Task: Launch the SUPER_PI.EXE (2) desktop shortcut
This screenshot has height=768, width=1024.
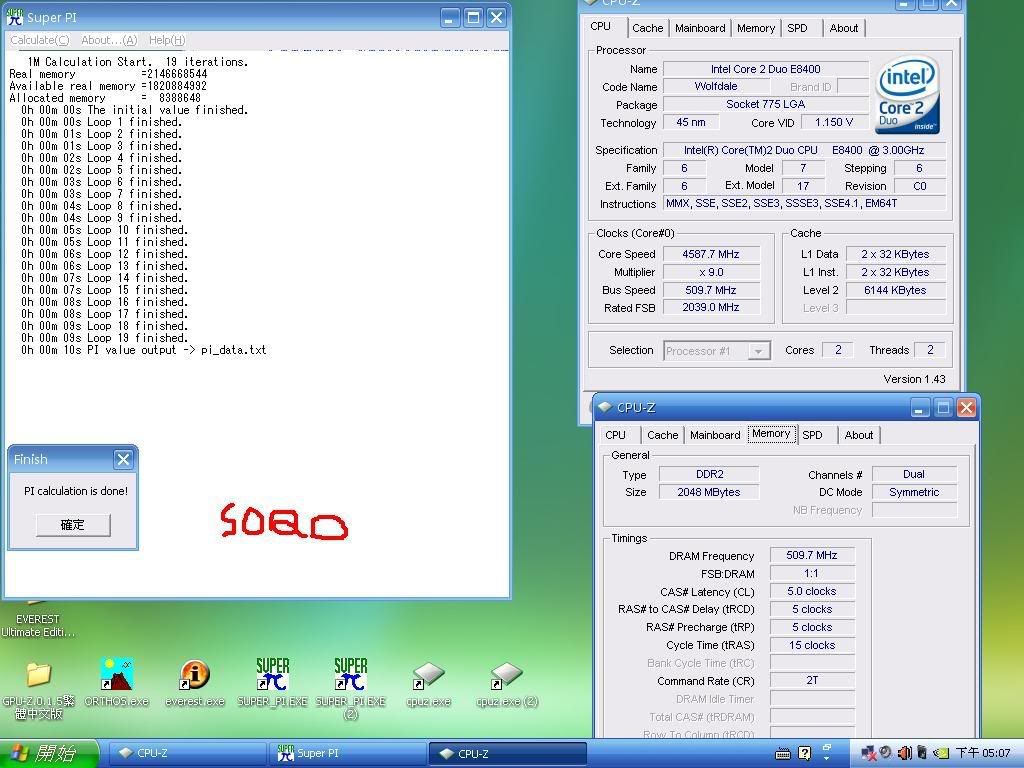Action: click(x=351, y=688)
